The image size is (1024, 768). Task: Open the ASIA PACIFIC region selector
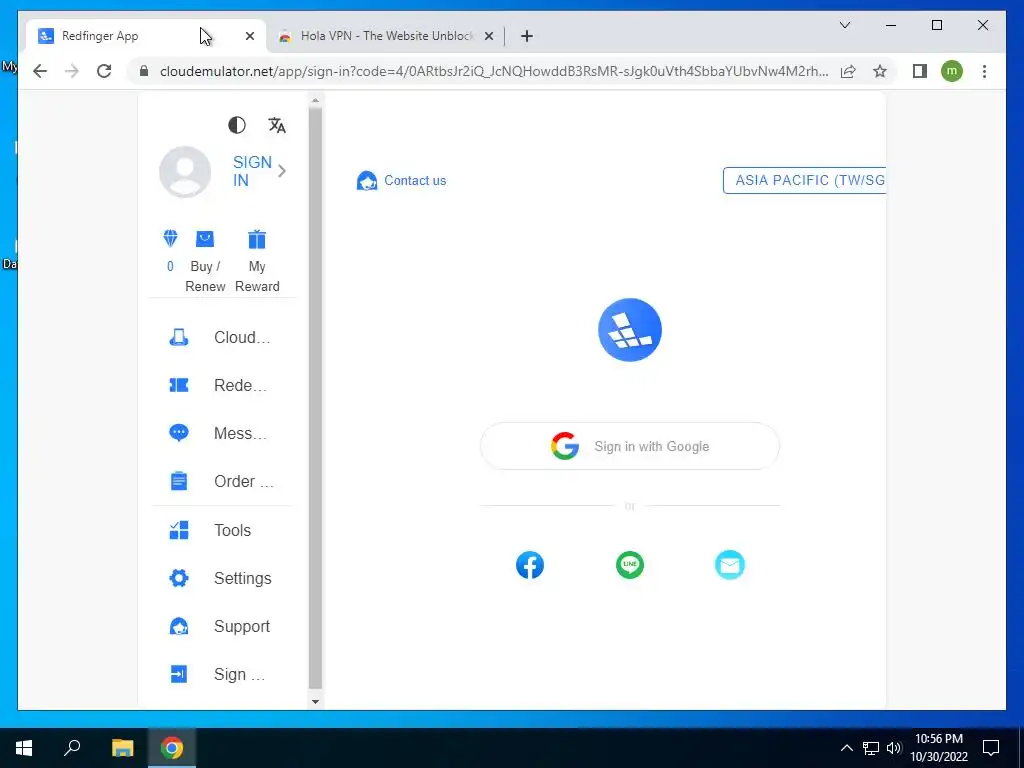click(804, 180)
